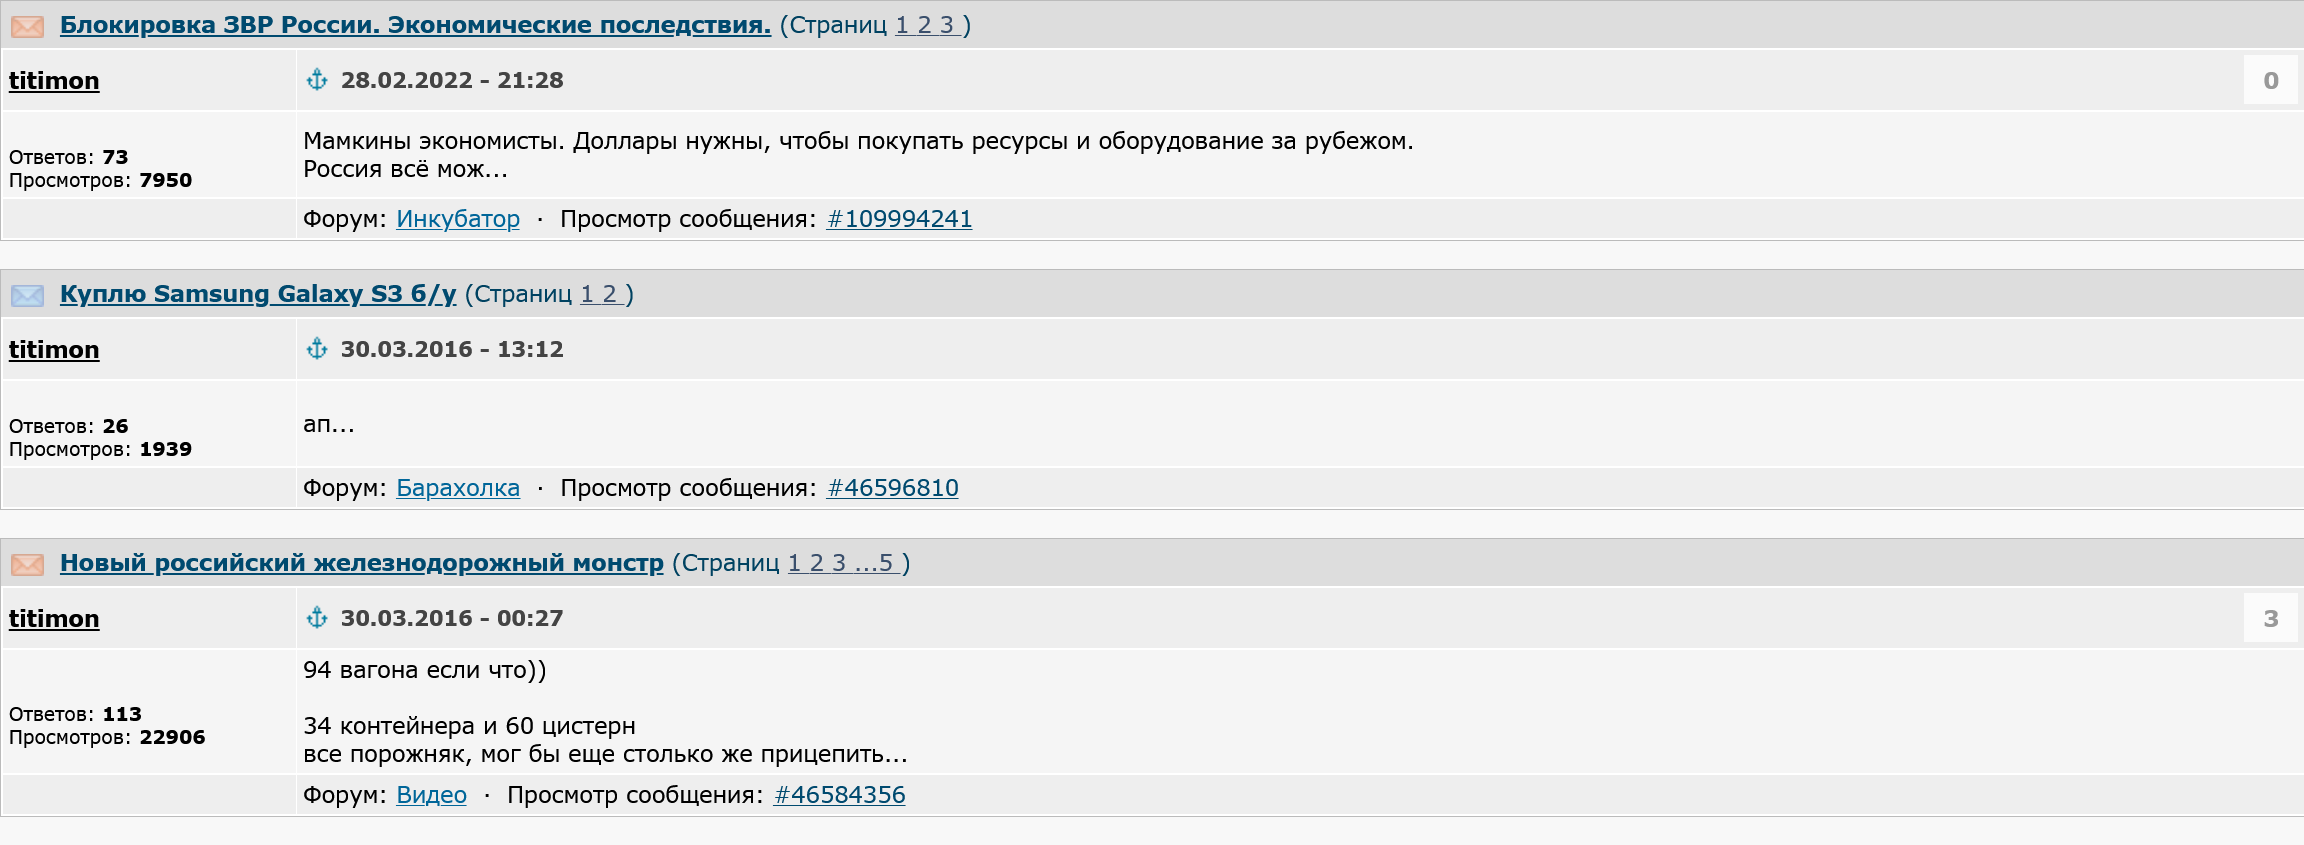Open the Барахолка forum link
Image resolution: width=2304 pixels, height=845 pixels.
[458, 488]
